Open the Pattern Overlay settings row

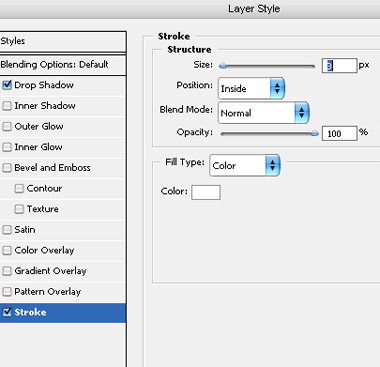[63, 292]
